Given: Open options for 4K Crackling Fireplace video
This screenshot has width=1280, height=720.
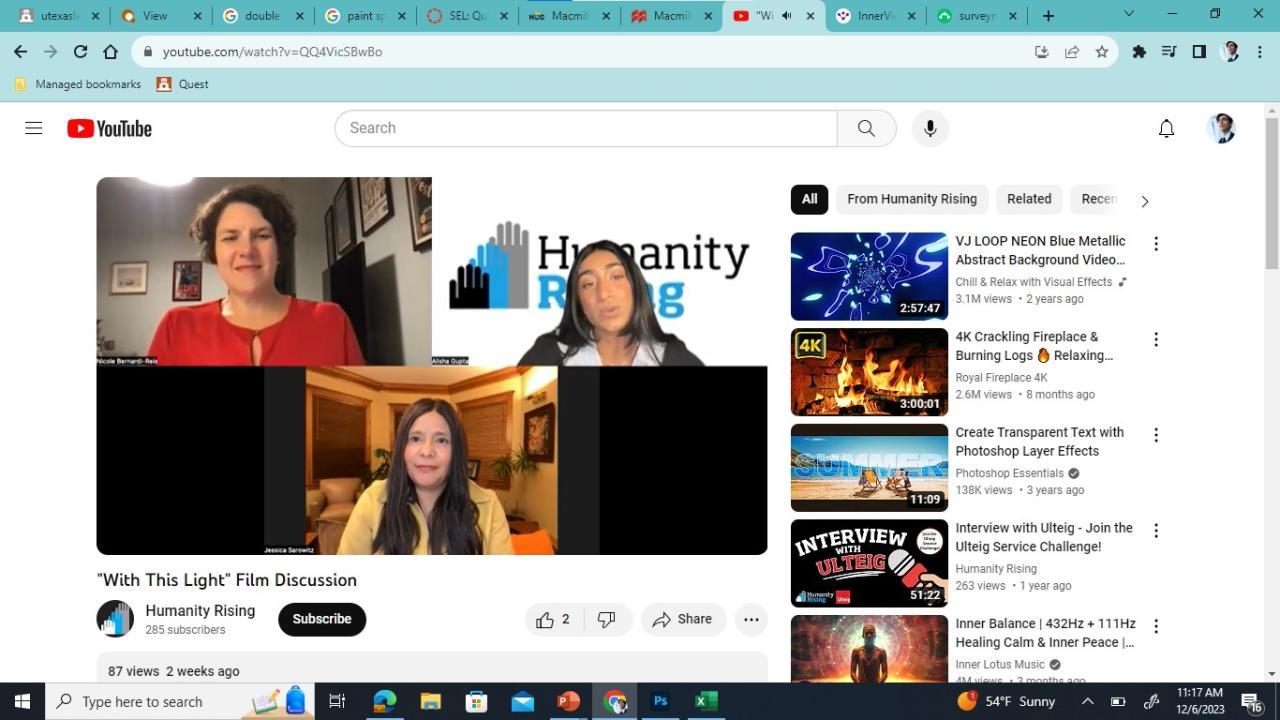Looking at the screenshot, I should coord(1156,340).
